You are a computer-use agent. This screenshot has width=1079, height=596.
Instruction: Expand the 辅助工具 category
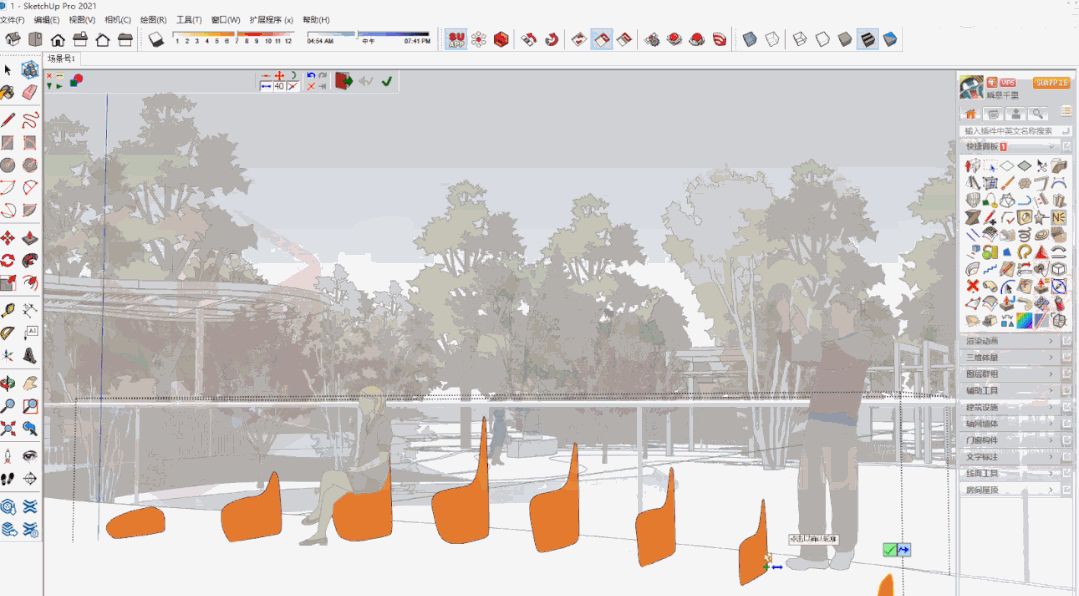click(x=1009, y=391)
